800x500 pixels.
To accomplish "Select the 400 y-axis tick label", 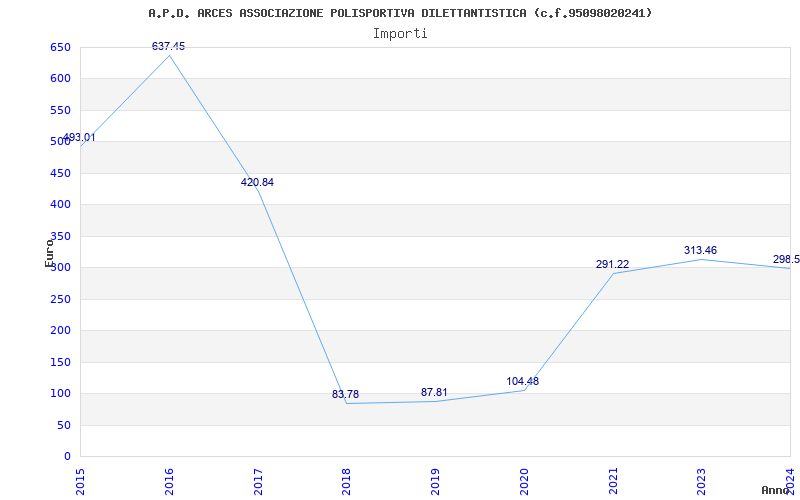I will pos(60,205).
